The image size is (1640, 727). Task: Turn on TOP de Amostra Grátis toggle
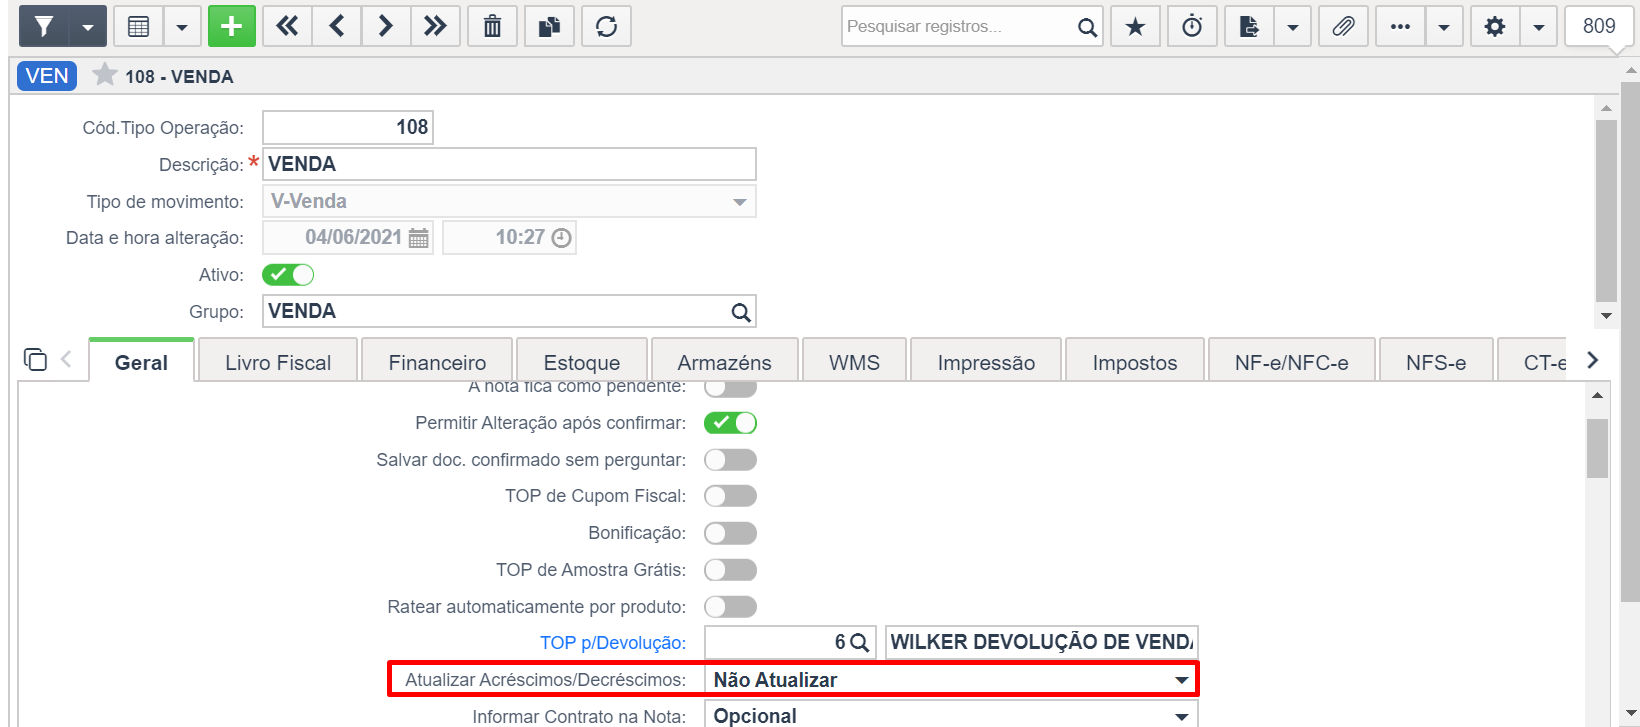pyautogui.click(x=730, y=570)
